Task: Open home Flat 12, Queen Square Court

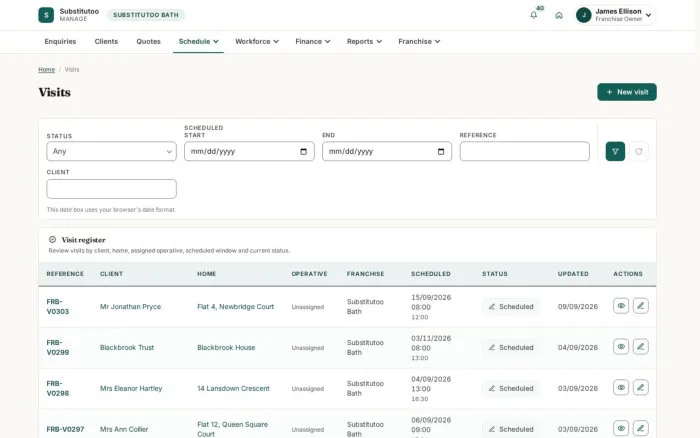Action: pyautogui.click(x=232, y=429)
